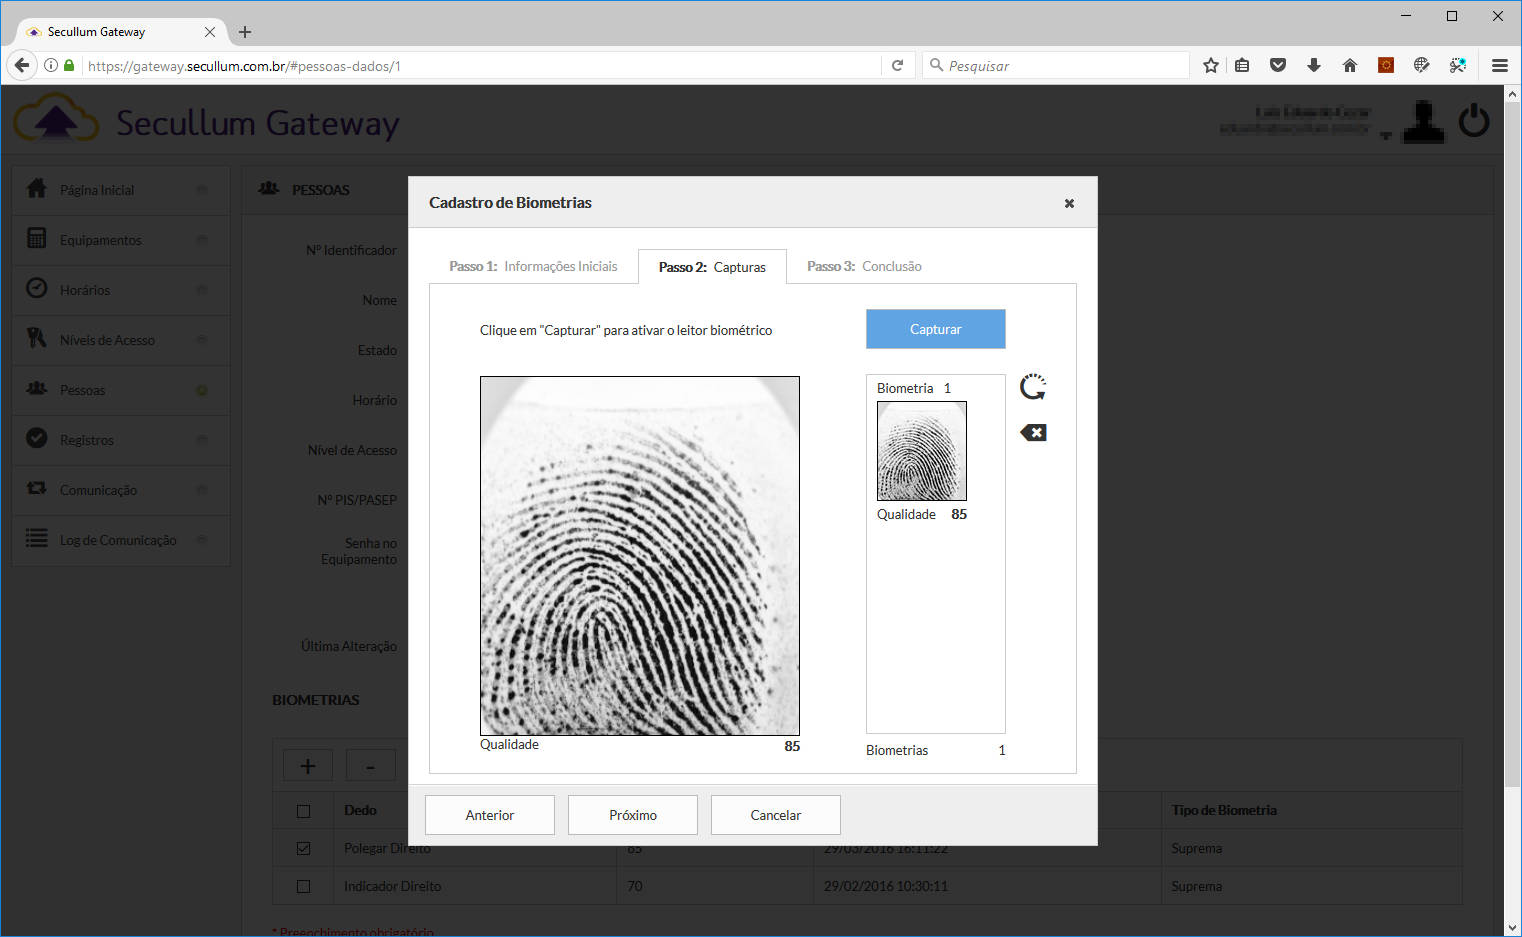
Task: Close the Secullum Gateway browser tab
Action: [x=210, y=32]
